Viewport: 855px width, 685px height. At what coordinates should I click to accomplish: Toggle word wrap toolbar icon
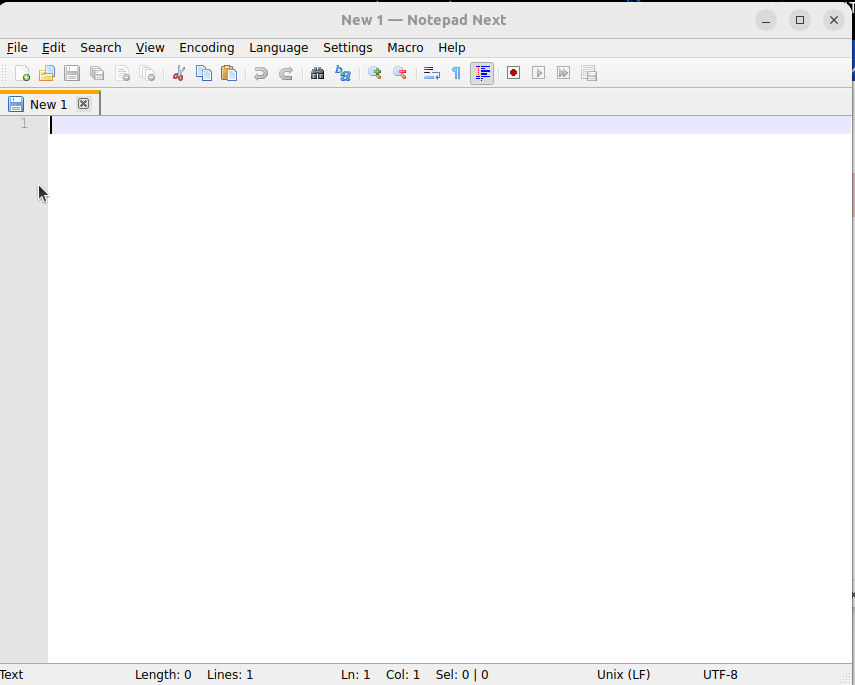[x=432, y=73]
